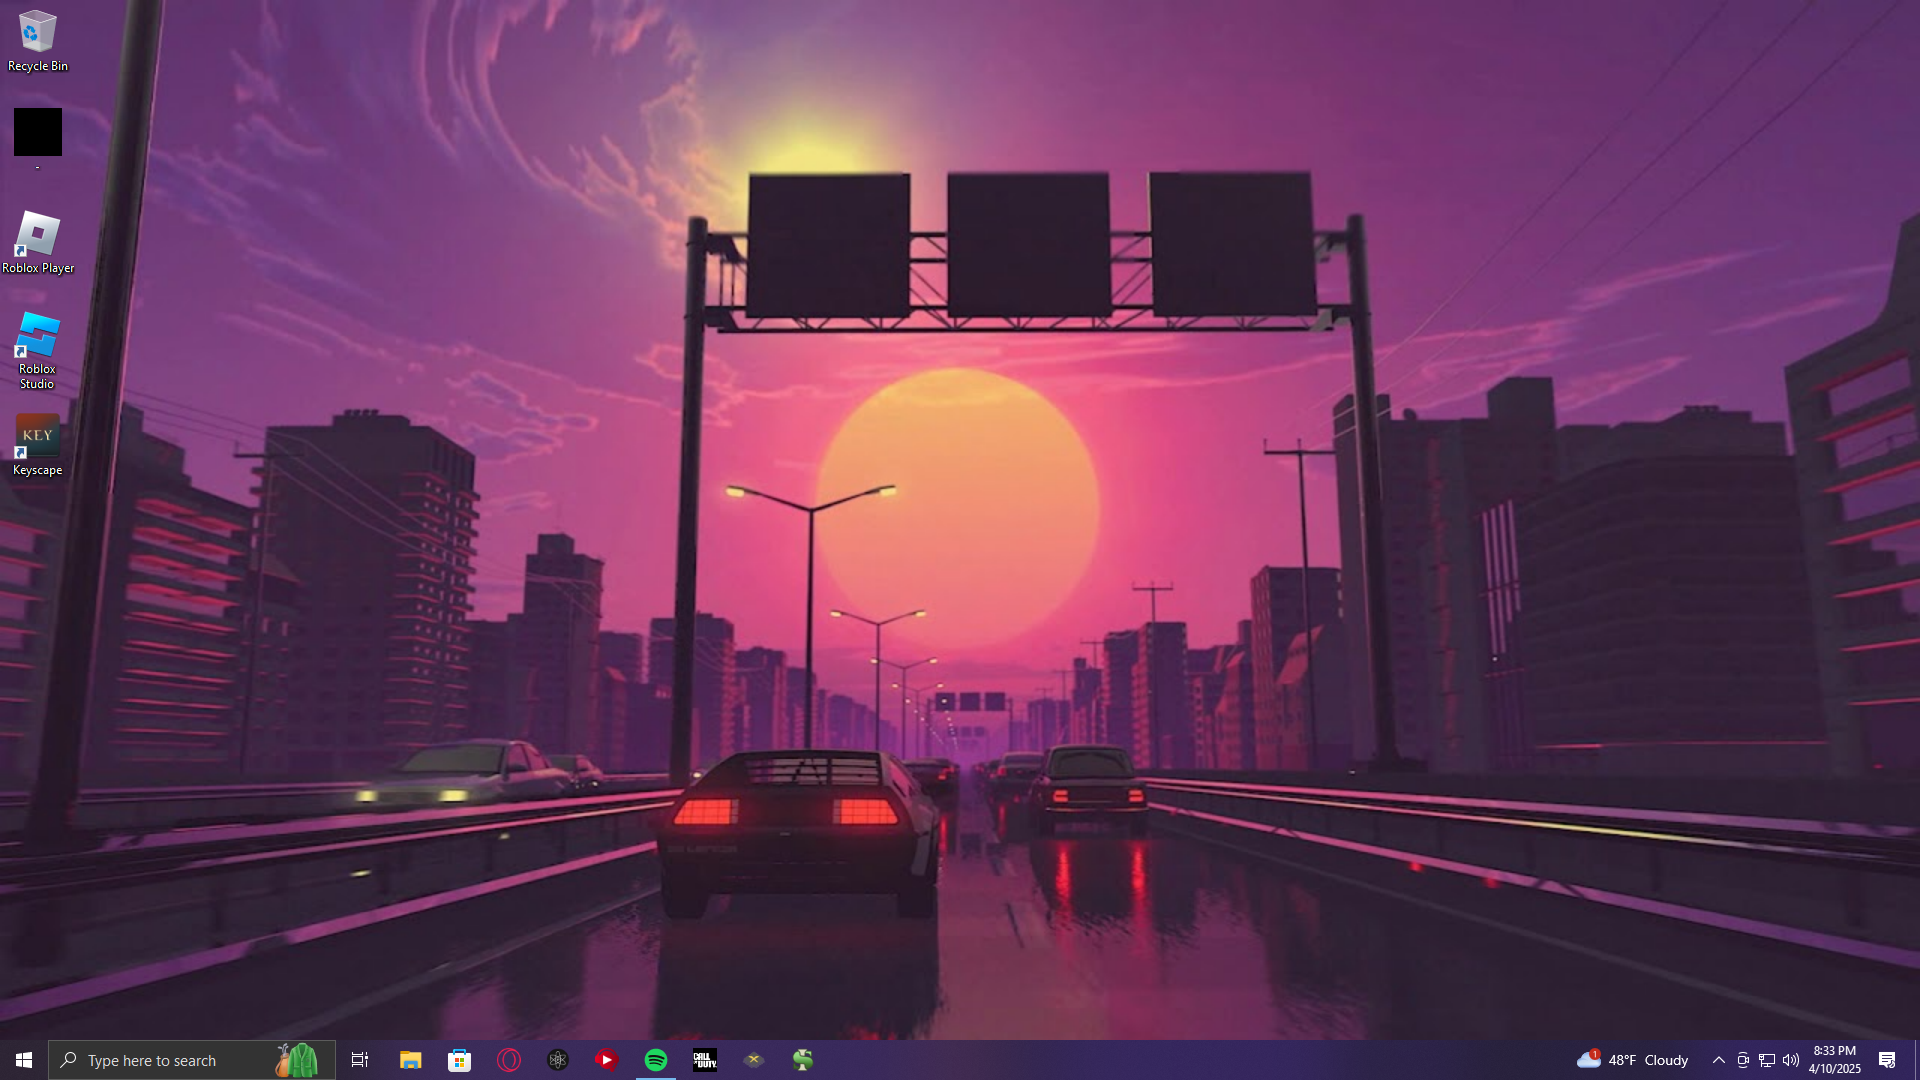Screen dimensions: 1920x1080
Task: Click the Type here to search box
Action: click(x=170, y=1060)
